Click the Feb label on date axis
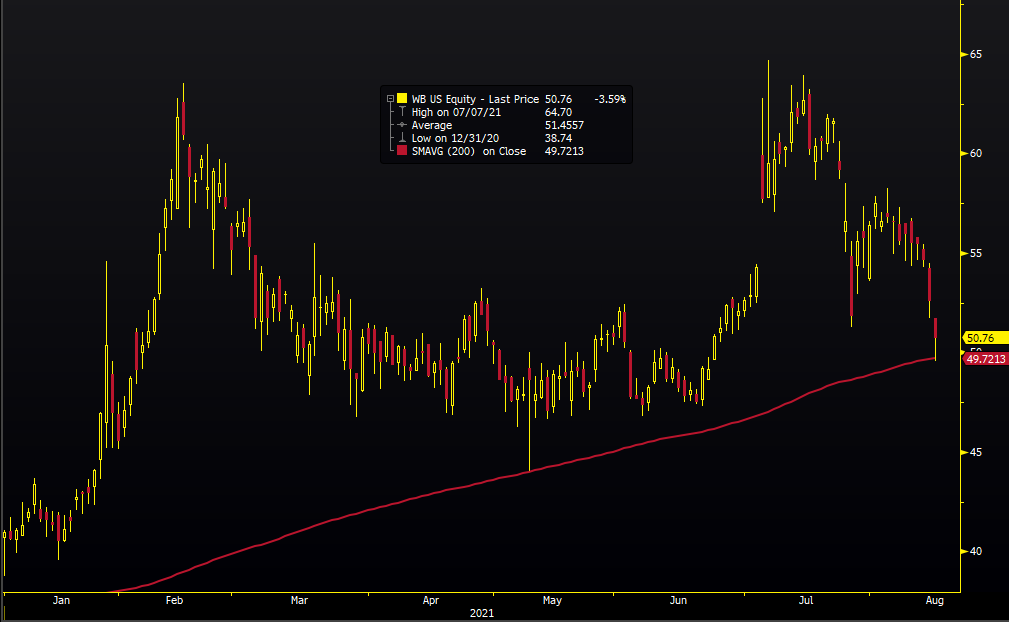Image resolution: width=1009 pixels, height=622 pixels. (174, 600)
